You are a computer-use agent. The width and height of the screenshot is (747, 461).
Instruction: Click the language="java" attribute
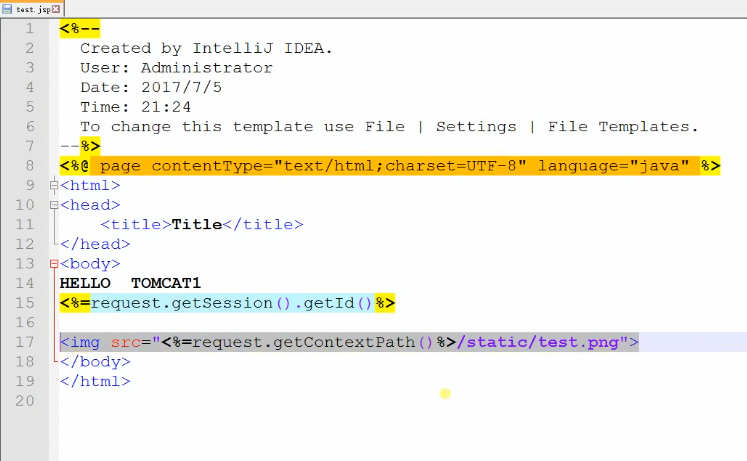tap(614, 166)
